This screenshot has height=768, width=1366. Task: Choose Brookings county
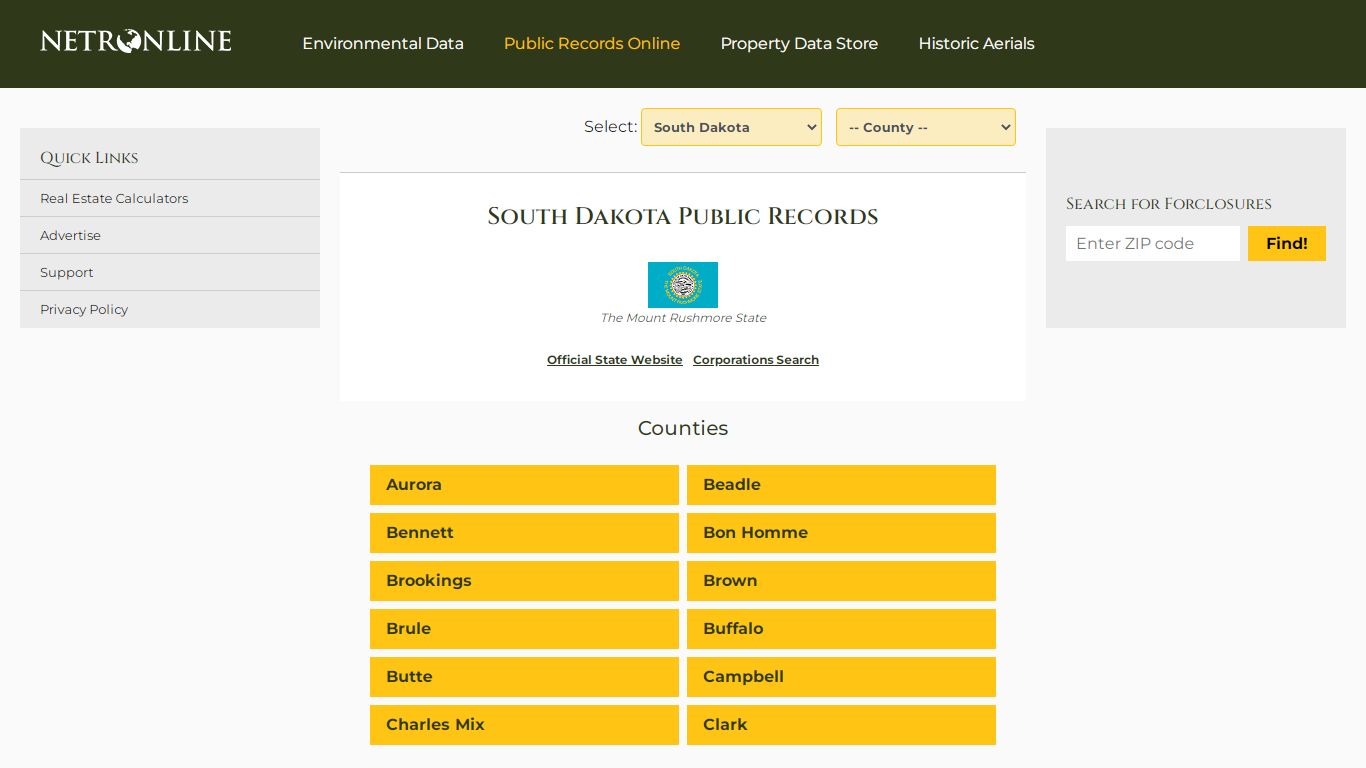[x=524, y=581]
